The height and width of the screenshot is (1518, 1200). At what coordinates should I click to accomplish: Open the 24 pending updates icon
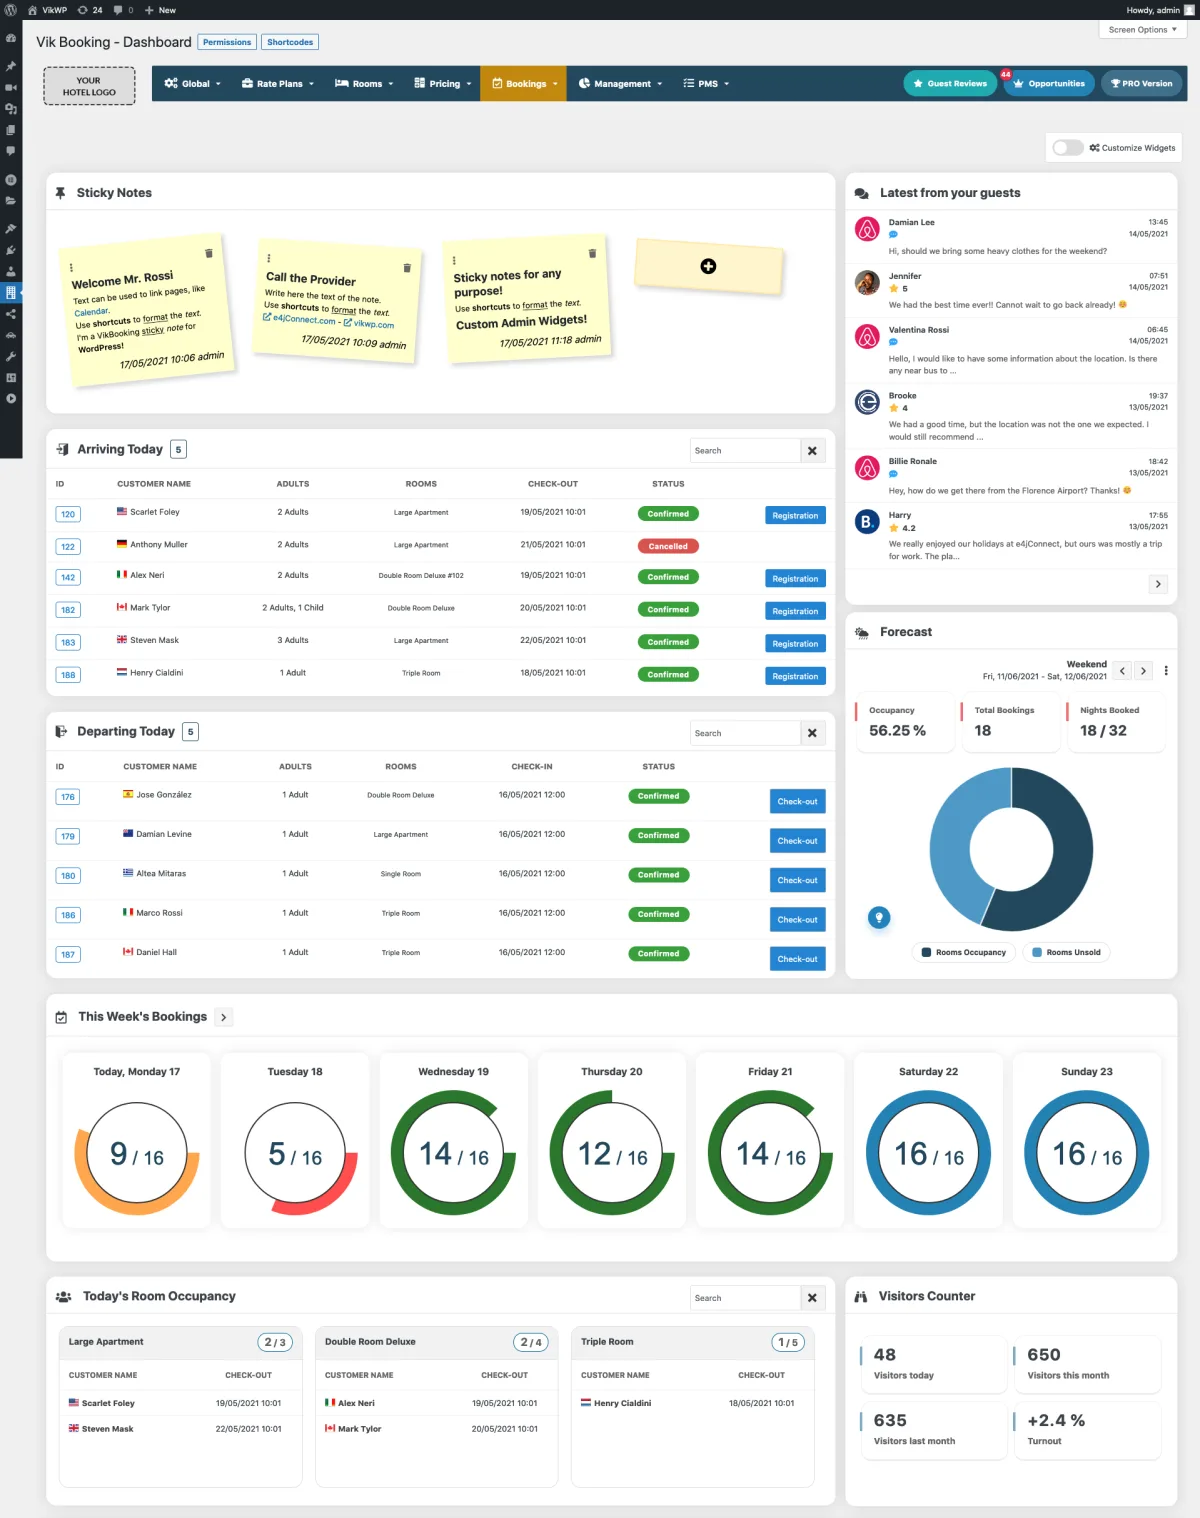pos(90,10)
